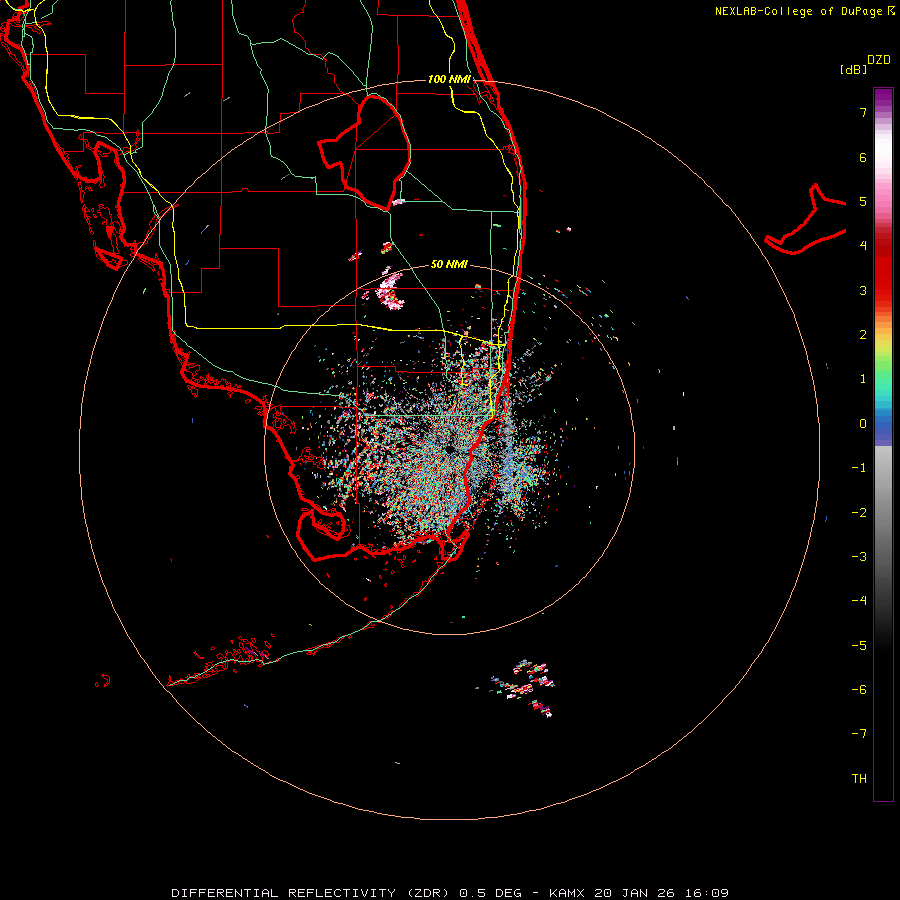The width and height of the screenshot is (900, 900).
Task: Click the -6 tick label on the scale
Action: click(x=859, y=690)
